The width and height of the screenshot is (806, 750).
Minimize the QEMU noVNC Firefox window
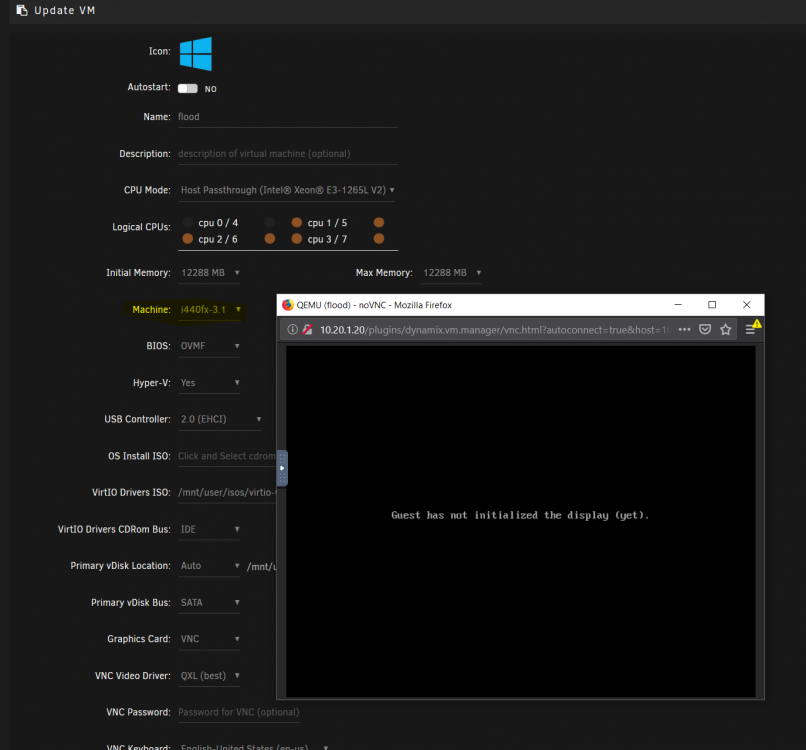tap(678, 305)
